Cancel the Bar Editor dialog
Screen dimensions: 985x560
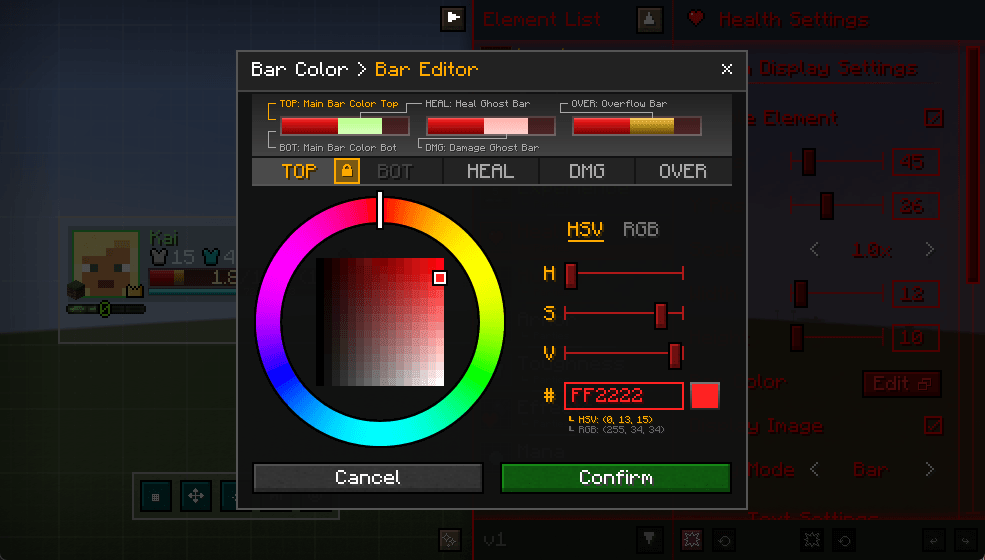pos(367,478)
